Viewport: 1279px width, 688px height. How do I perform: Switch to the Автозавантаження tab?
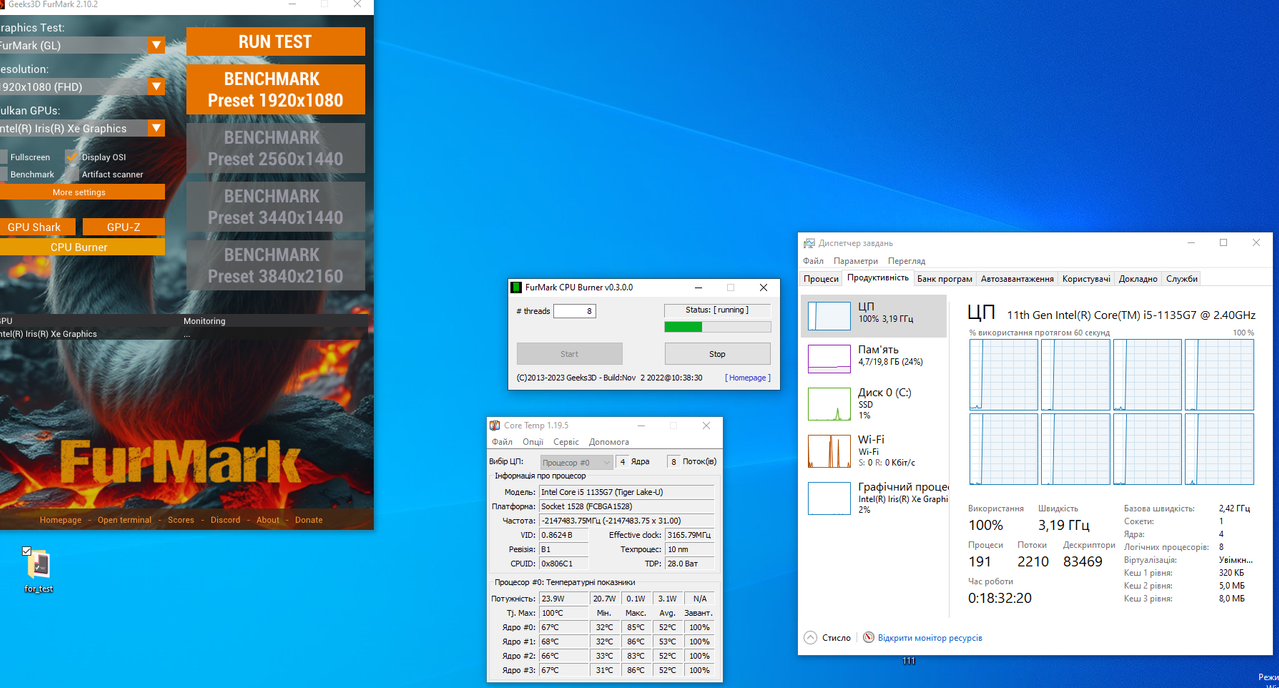click(1017, 279)
